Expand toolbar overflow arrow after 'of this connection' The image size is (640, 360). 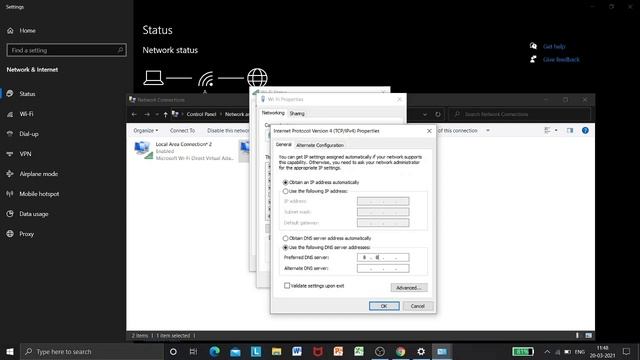[x=488, y=131]
